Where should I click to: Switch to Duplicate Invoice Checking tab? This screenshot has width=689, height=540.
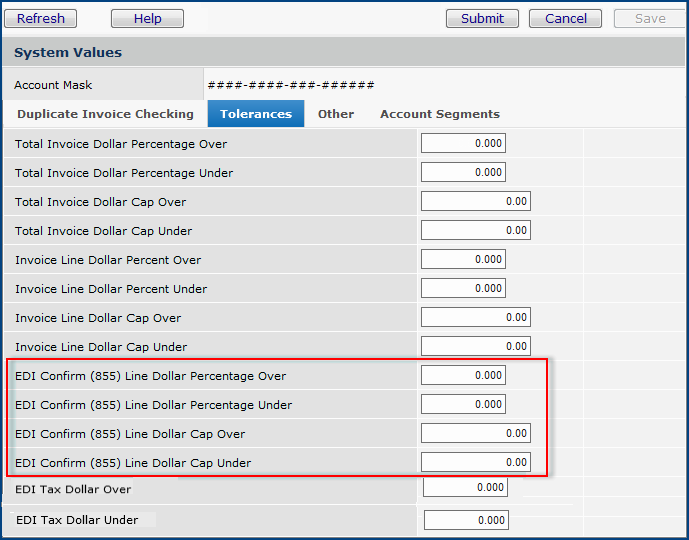coord(105,114)
